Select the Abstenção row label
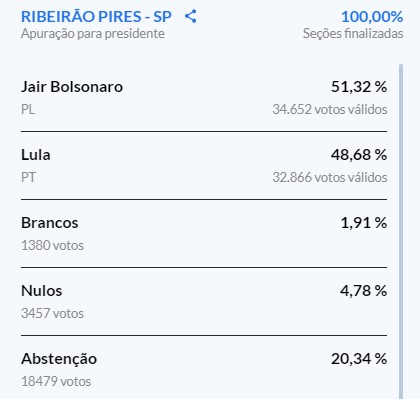420x399 pixels. [59, 359]
